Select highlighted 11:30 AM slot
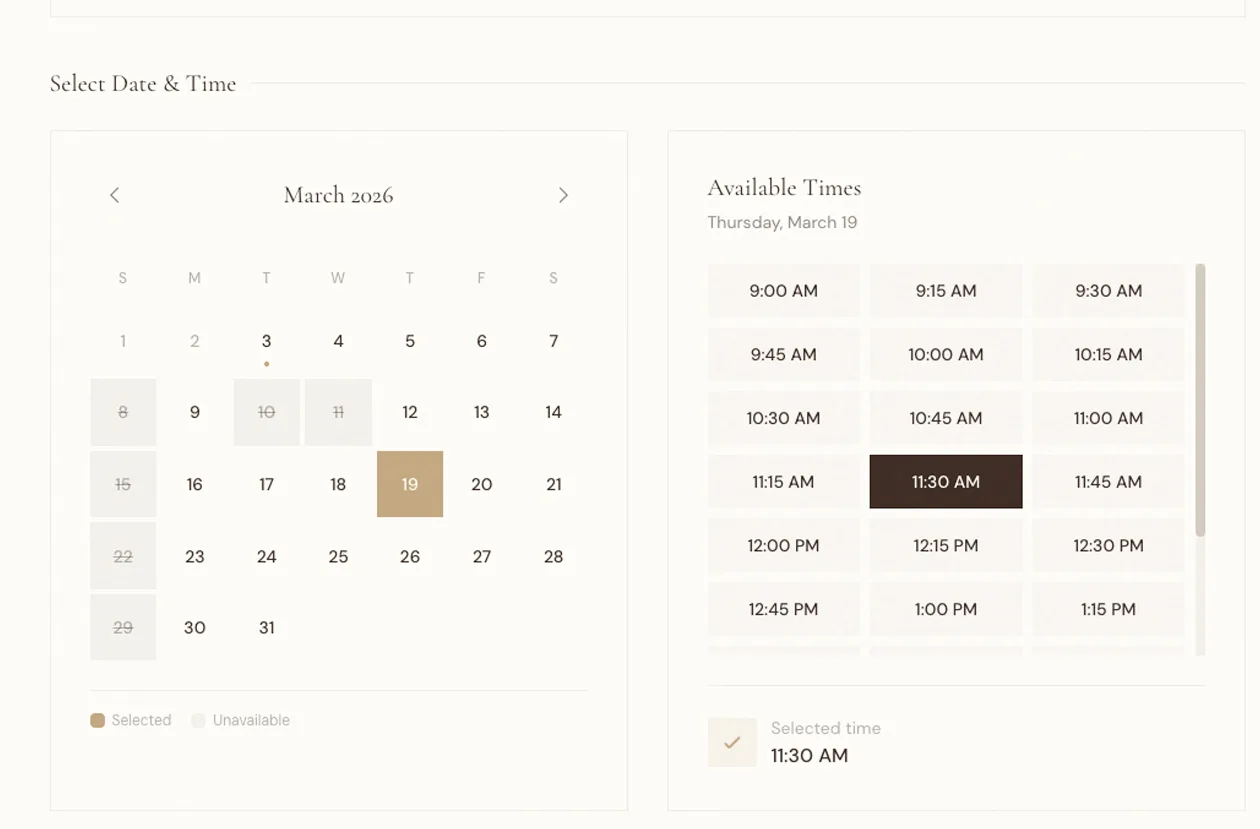Screen dimensions: 1260x829 coord(945,482)
